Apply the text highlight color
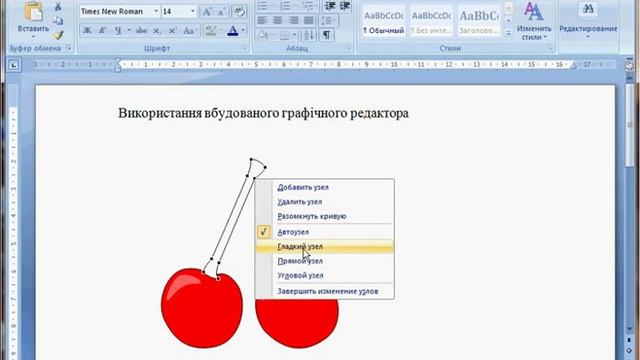640x360 pixels. pyautogui.click(x=211, y=31)
